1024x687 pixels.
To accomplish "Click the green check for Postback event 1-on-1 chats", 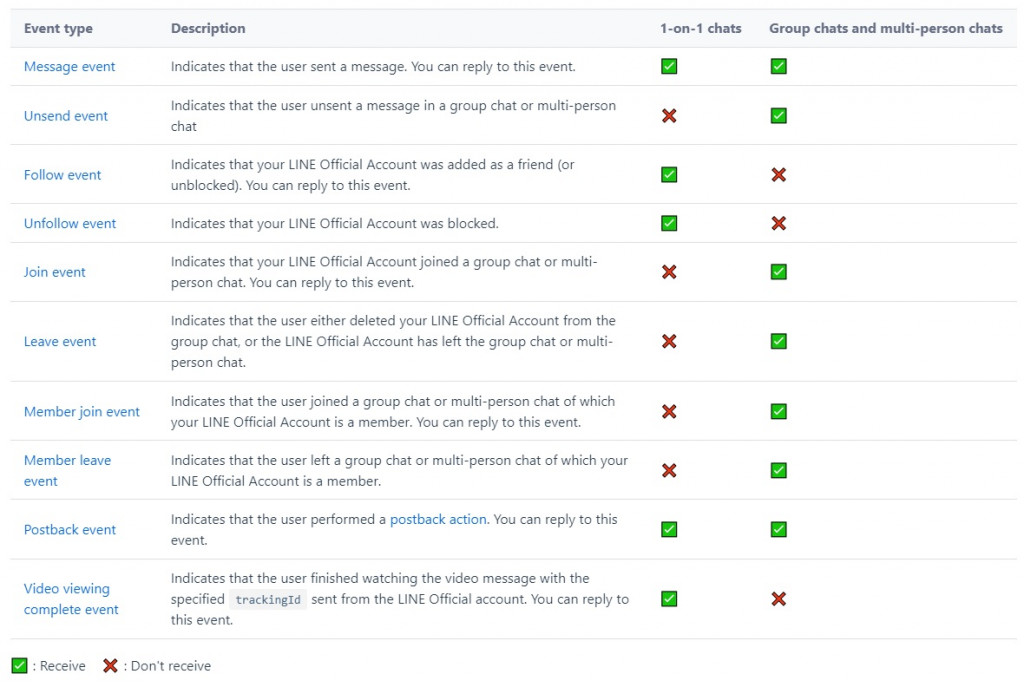I will coord(669,530).
